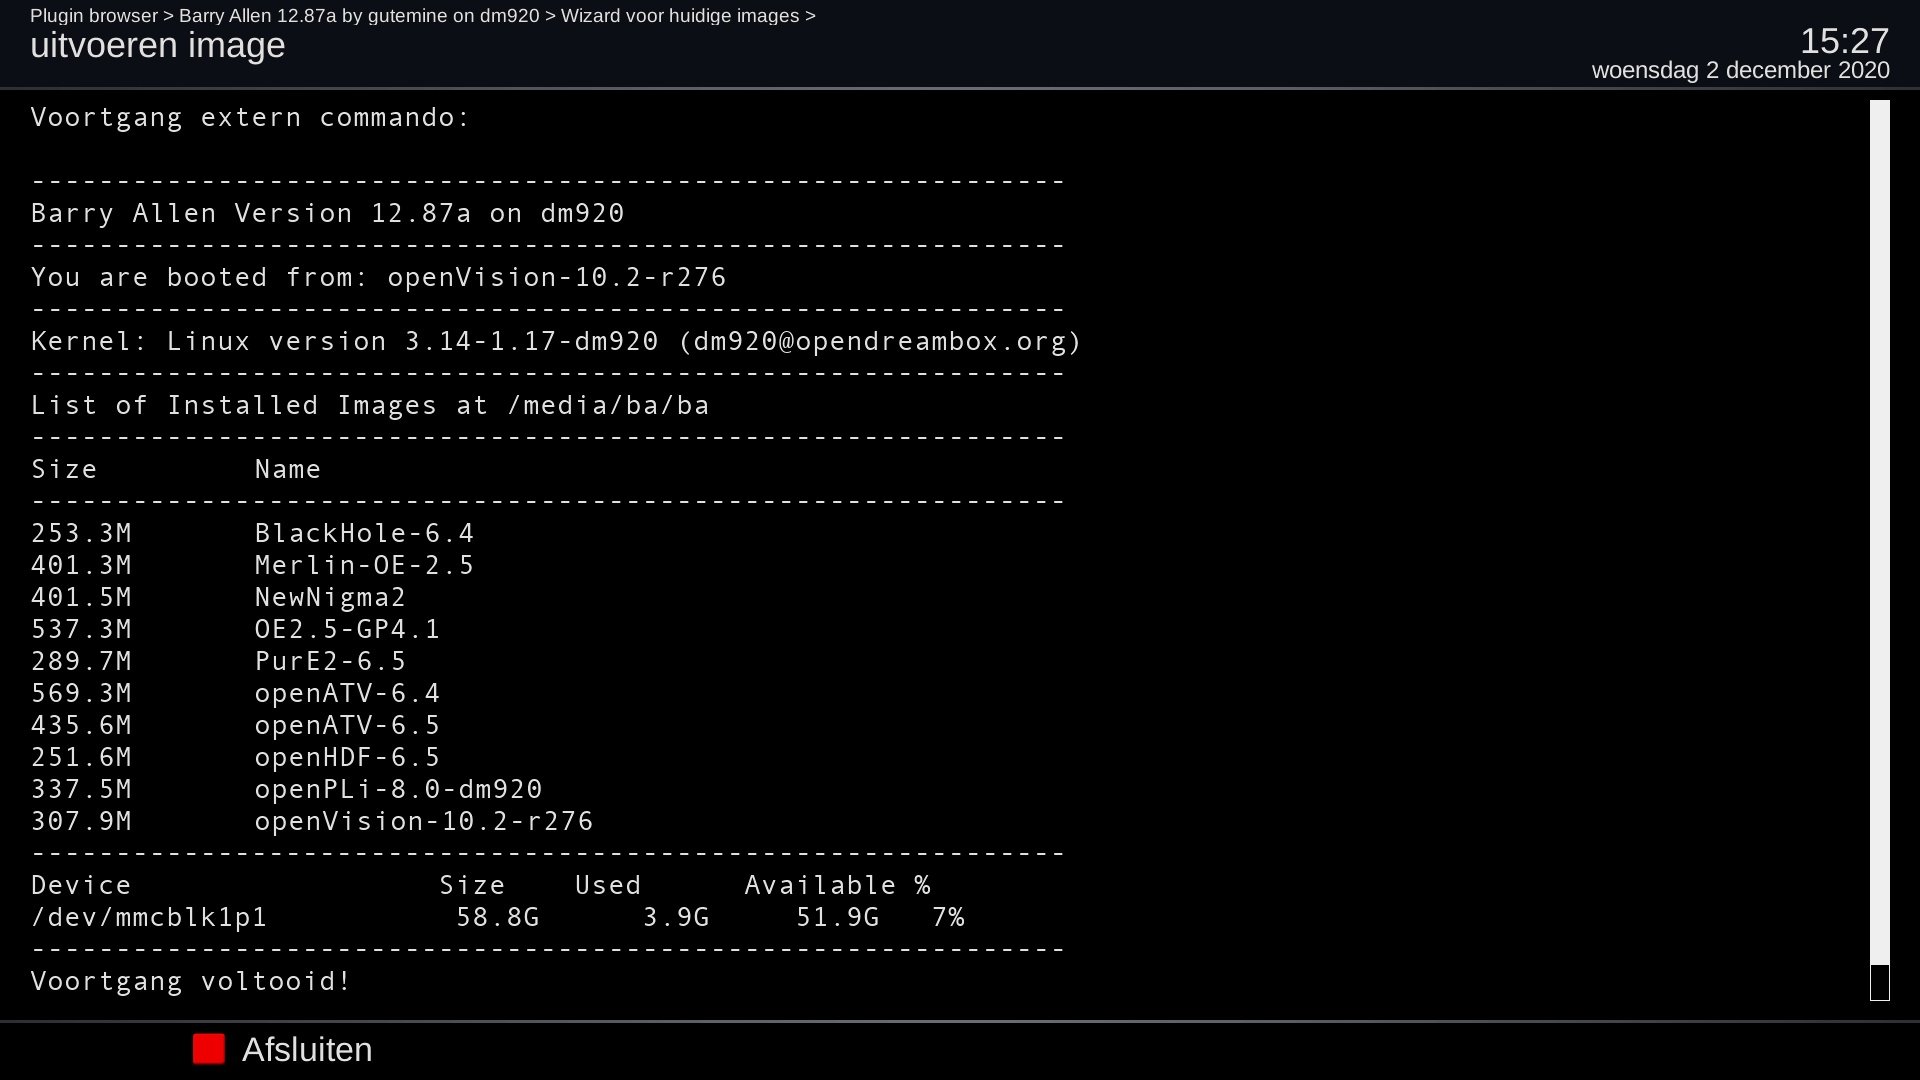Screen dimensions: 1920x1080
Task: Click the 251.6M size value
Action: (x=81, y=757)
